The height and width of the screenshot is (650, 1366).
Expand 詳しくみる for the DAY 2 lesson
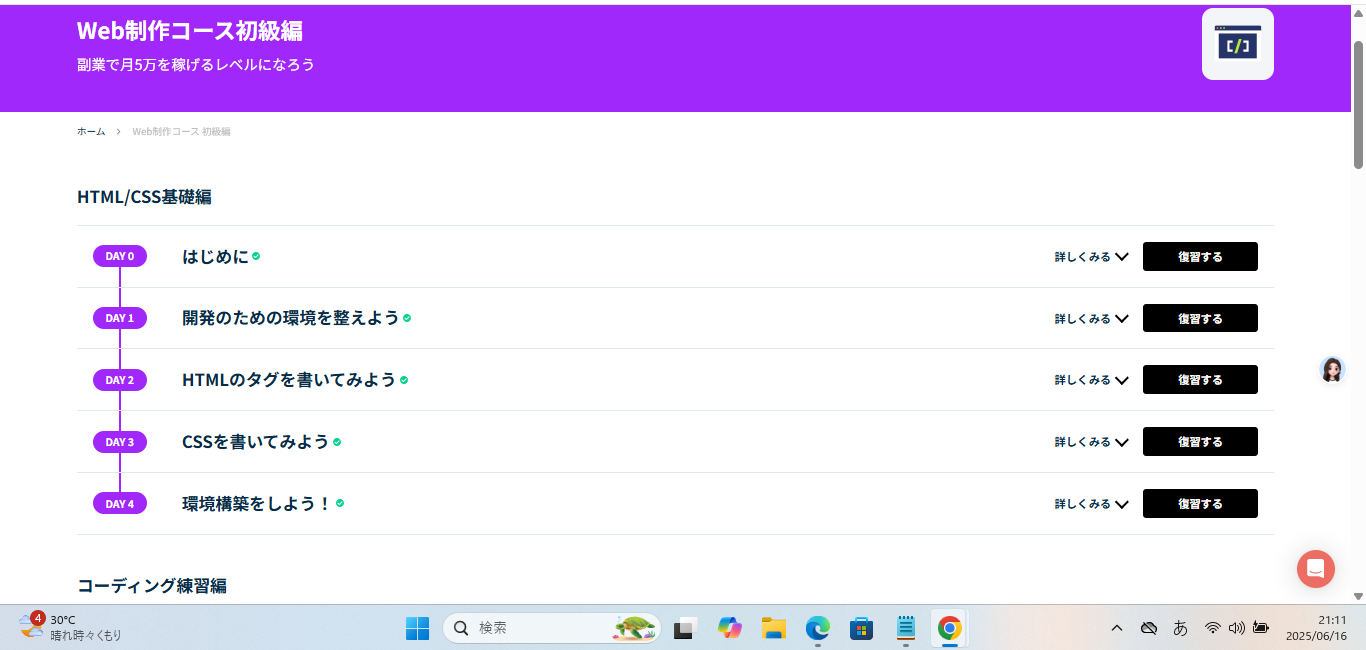[1091, 380]
